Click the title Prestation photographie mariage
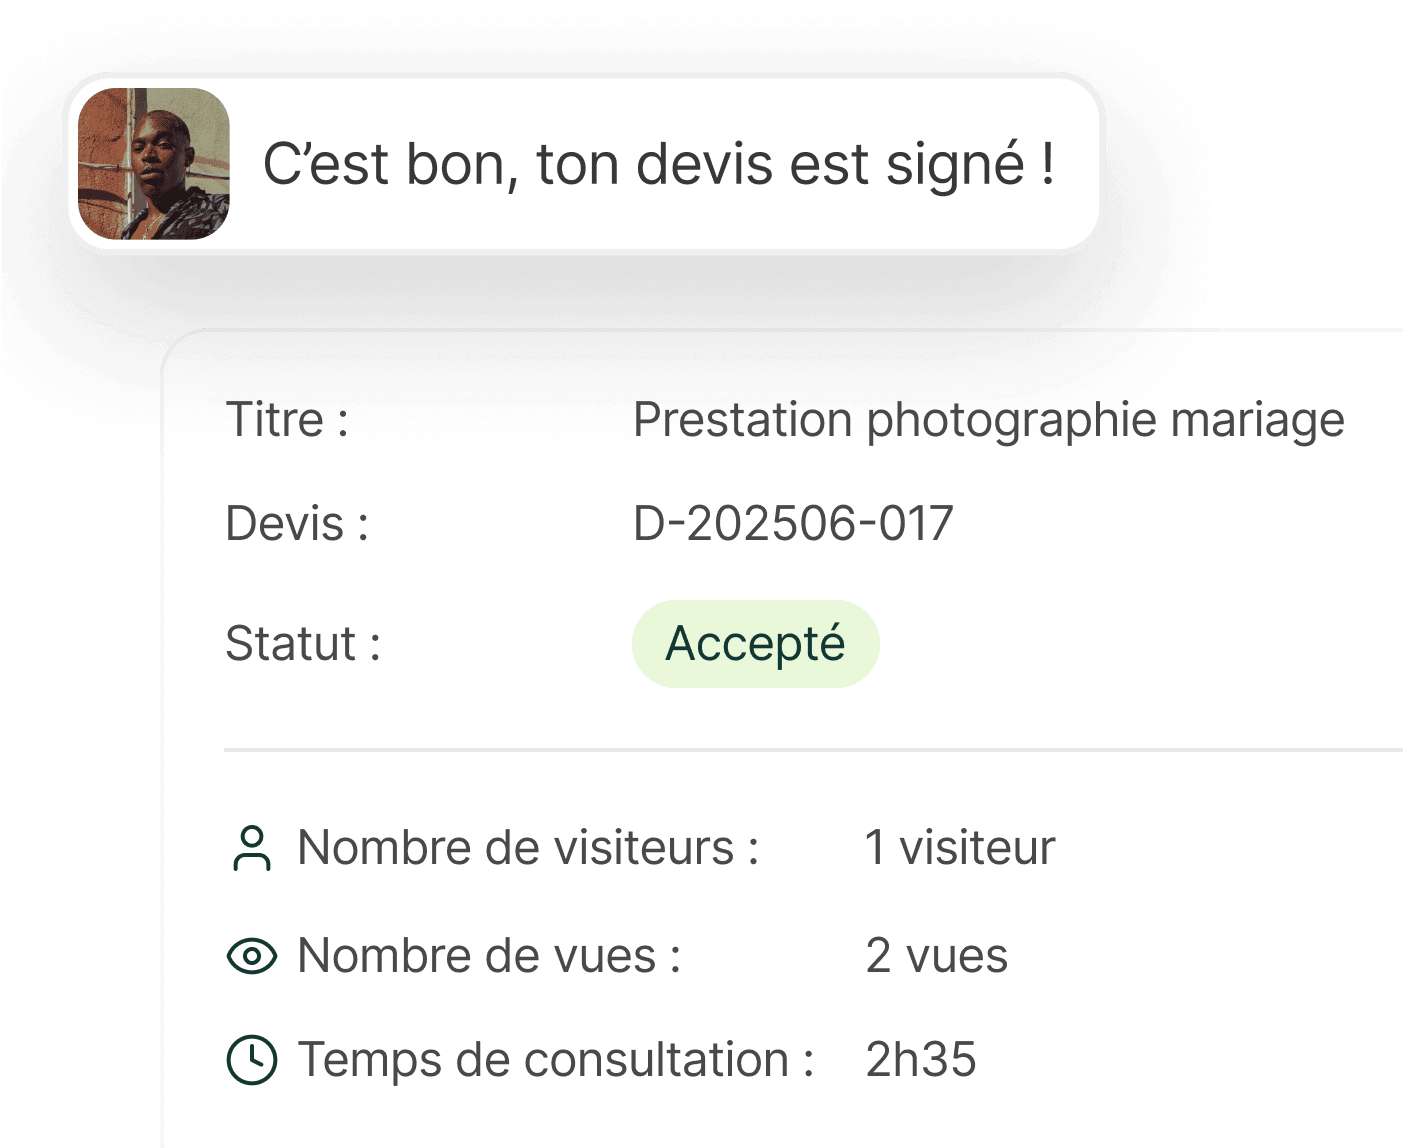1403x1148 pixels. pos(988,420)
